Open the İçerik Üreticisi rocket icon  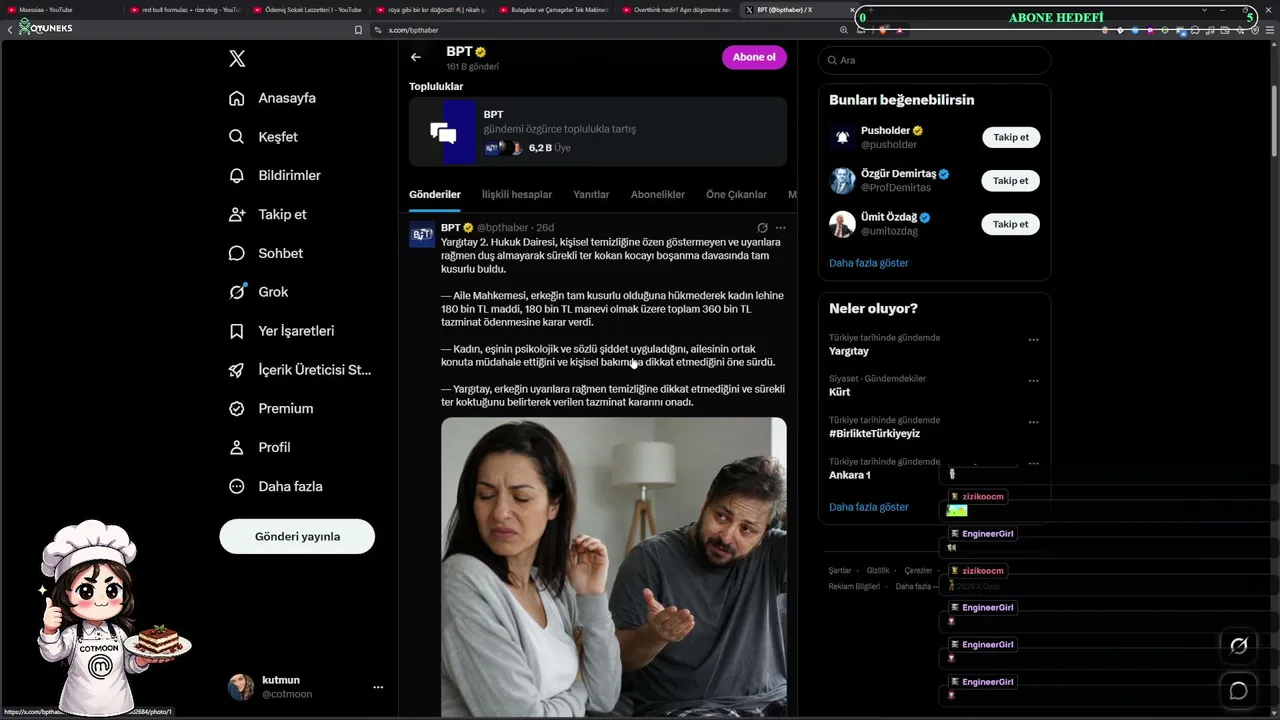pos(237,370)
